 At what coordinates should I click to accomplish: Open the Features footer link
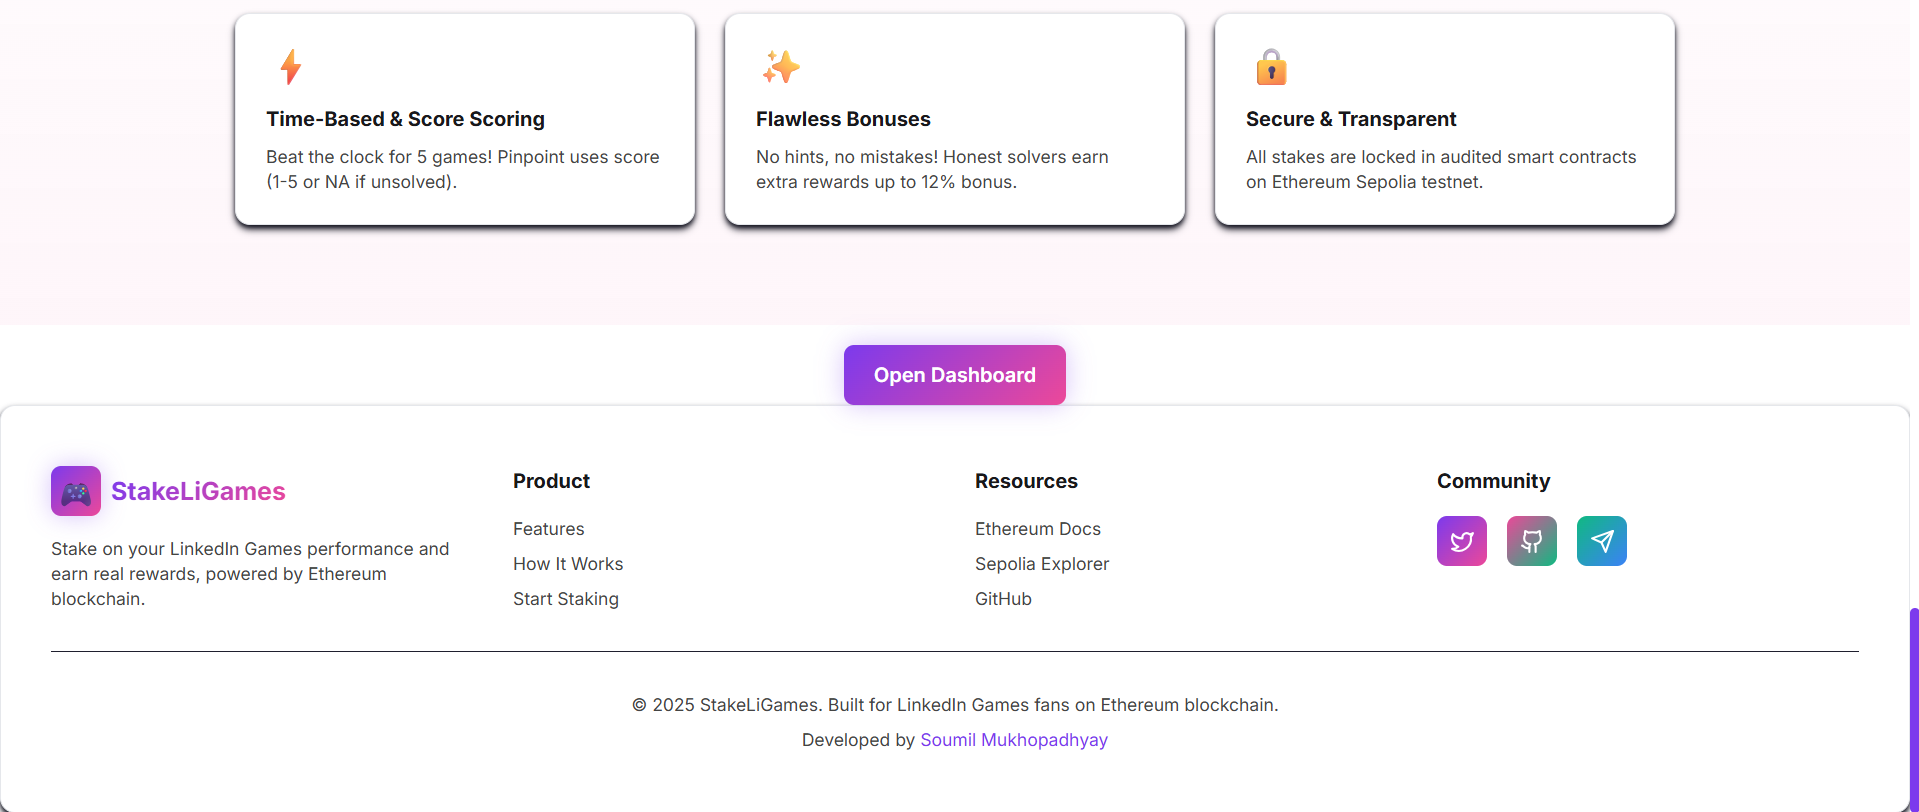coord(548,529)
